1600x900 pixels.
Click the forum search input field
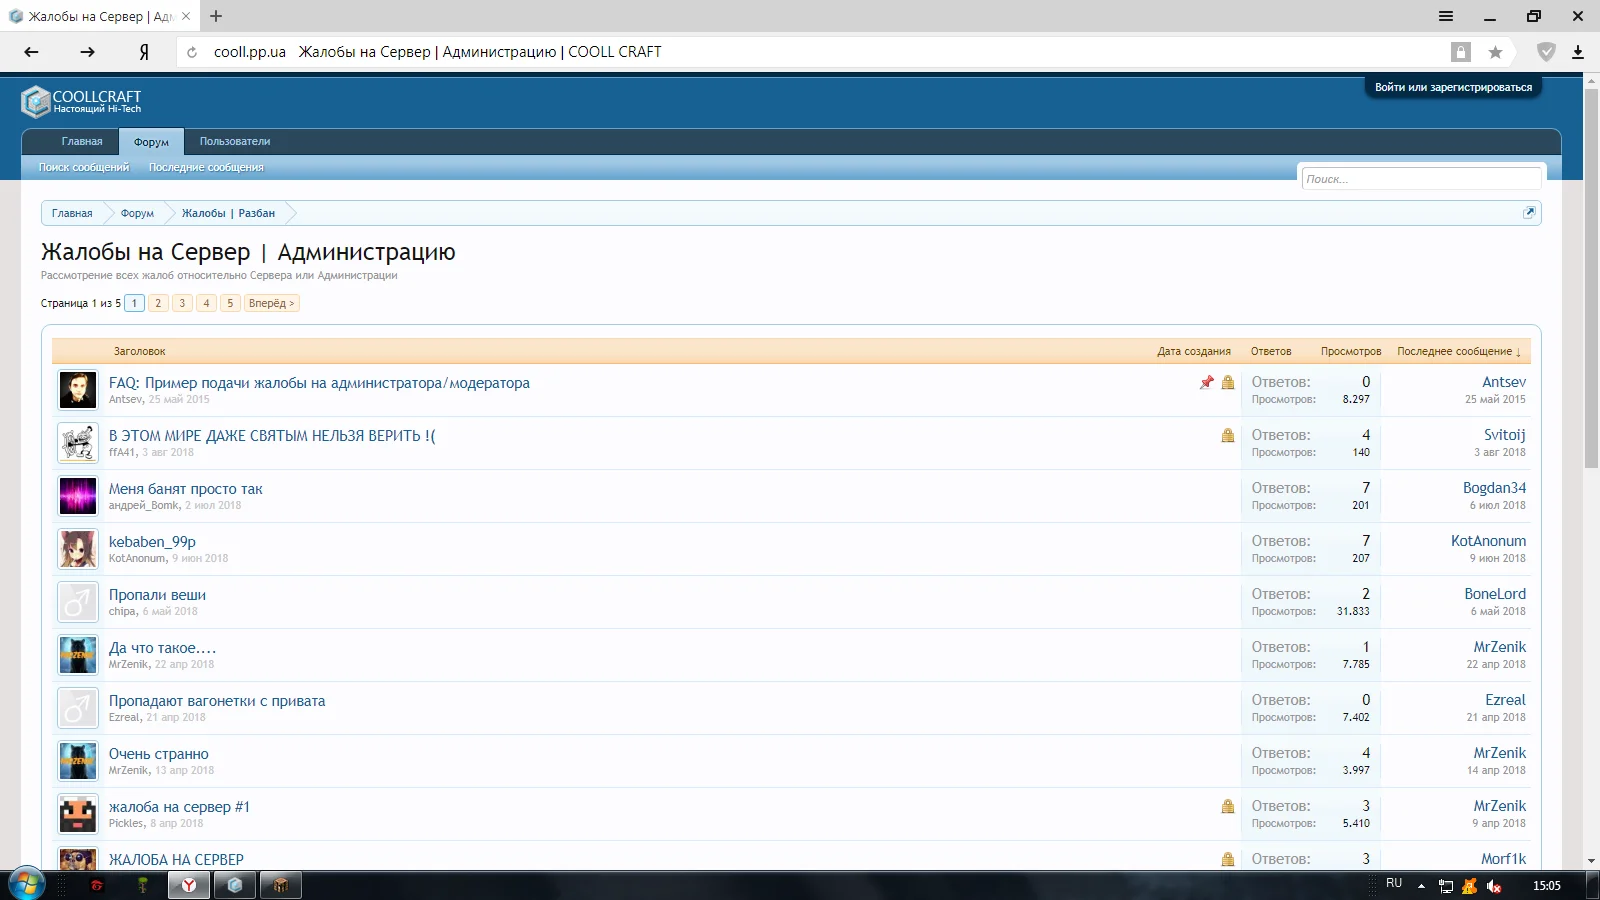[x=1420, y=179]
